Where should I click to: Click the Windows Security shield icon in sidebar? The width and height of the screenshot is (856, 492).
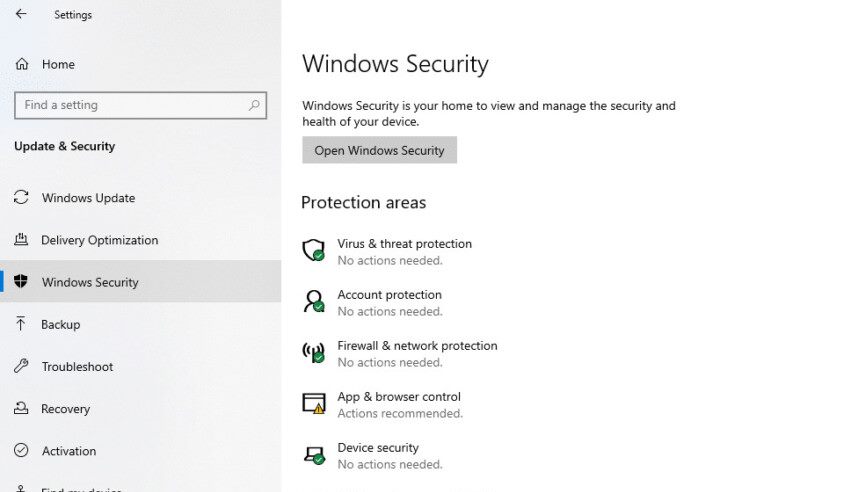21,281
